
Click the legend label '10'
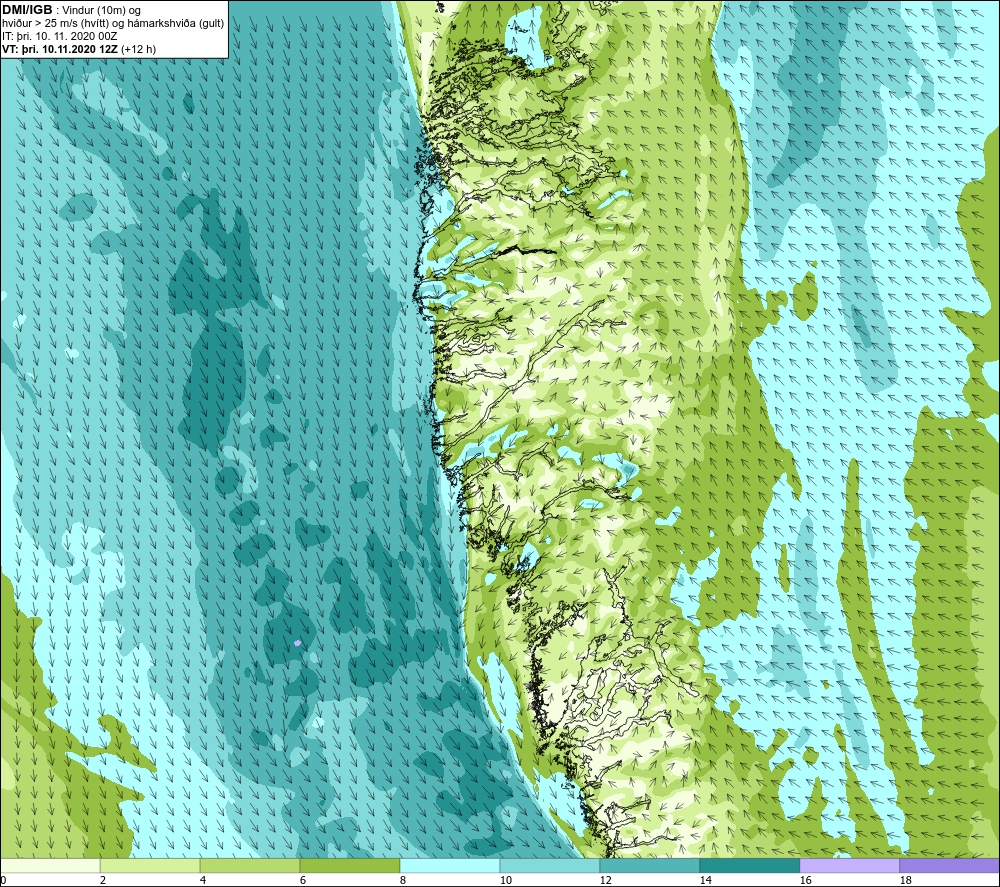[506, 881]
